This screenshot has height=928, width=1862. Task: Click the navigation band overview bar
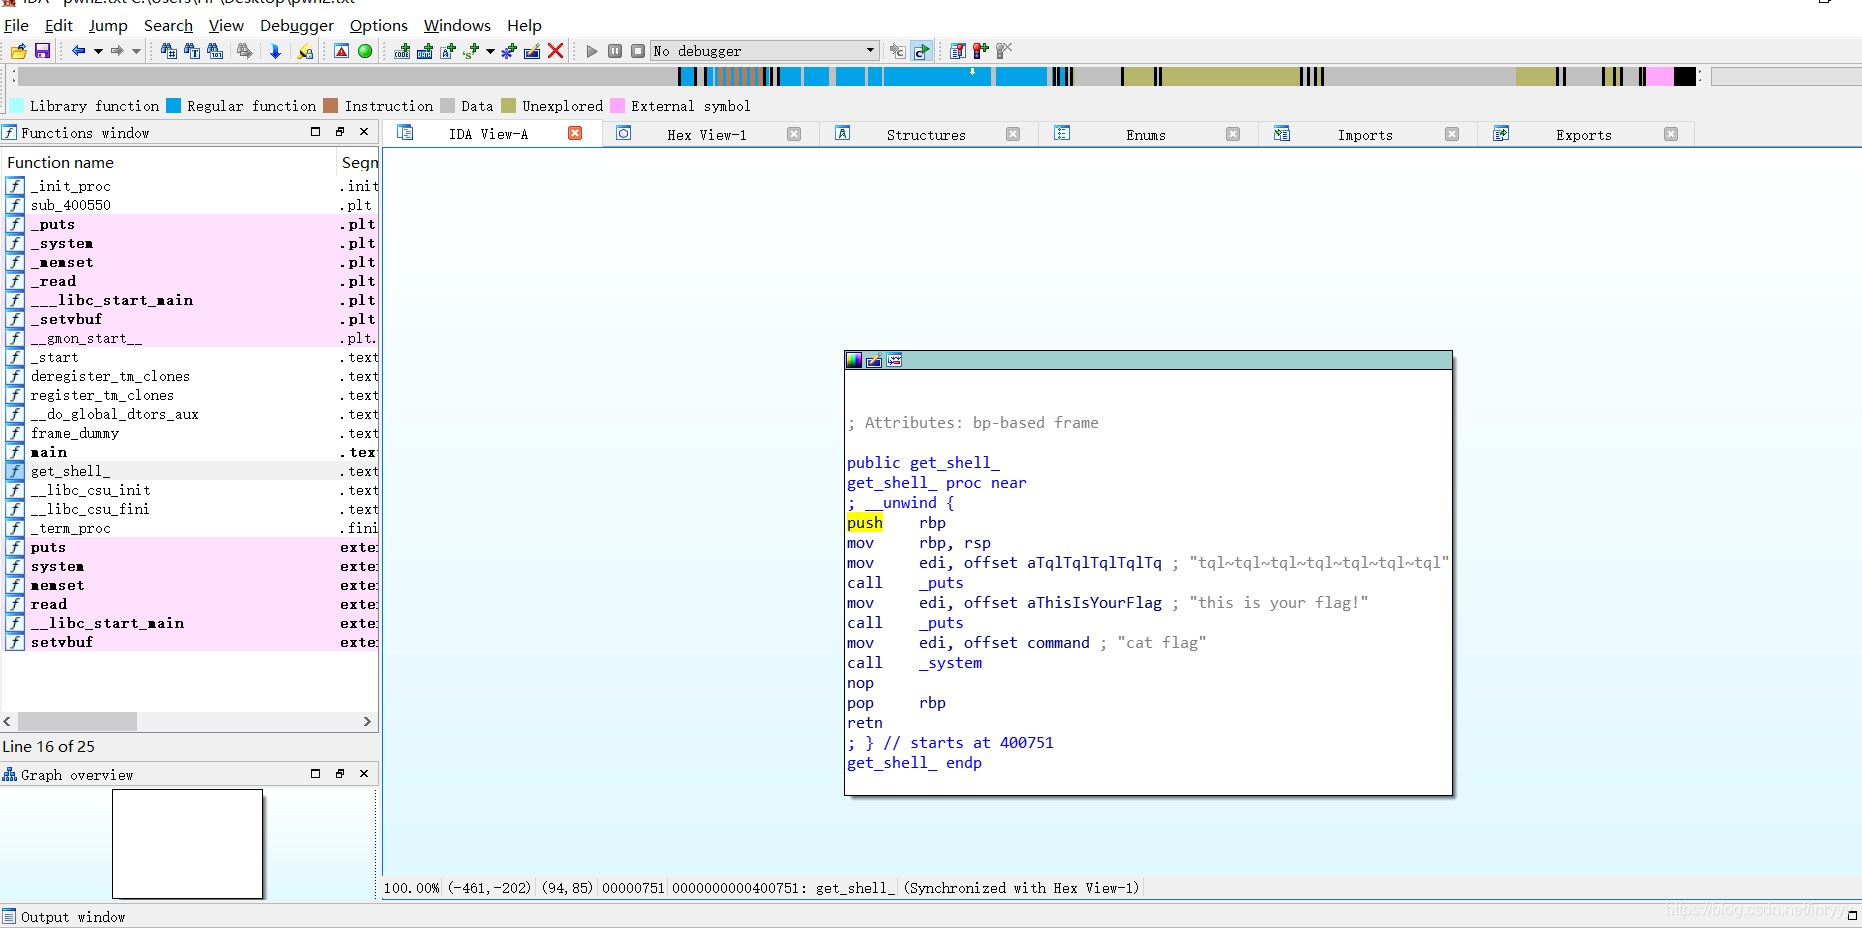click(x=858, y=76)
